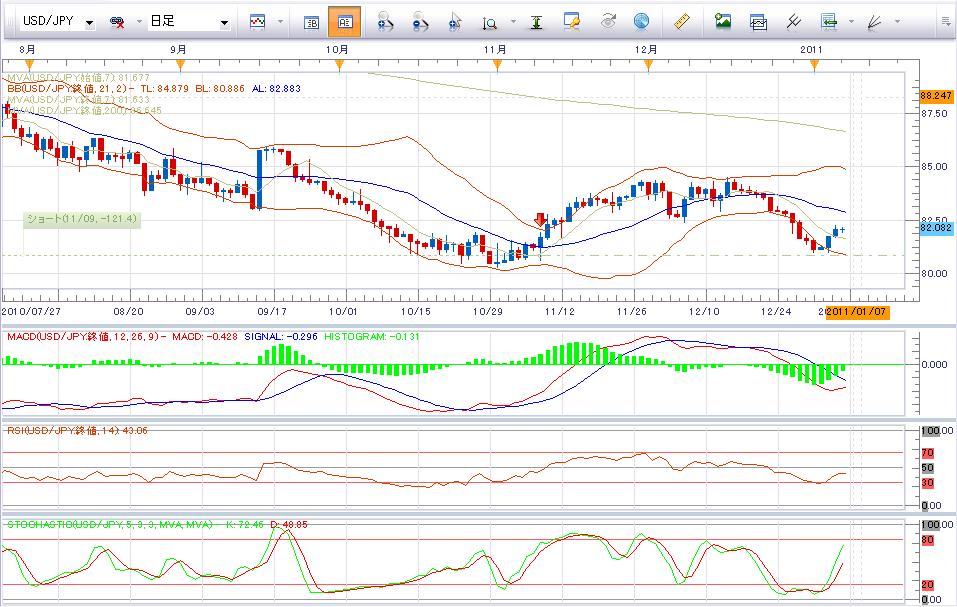This screenshot has width=957, height=607.
Task: Click the RSI indicator legend label
Action: point(78,431)
